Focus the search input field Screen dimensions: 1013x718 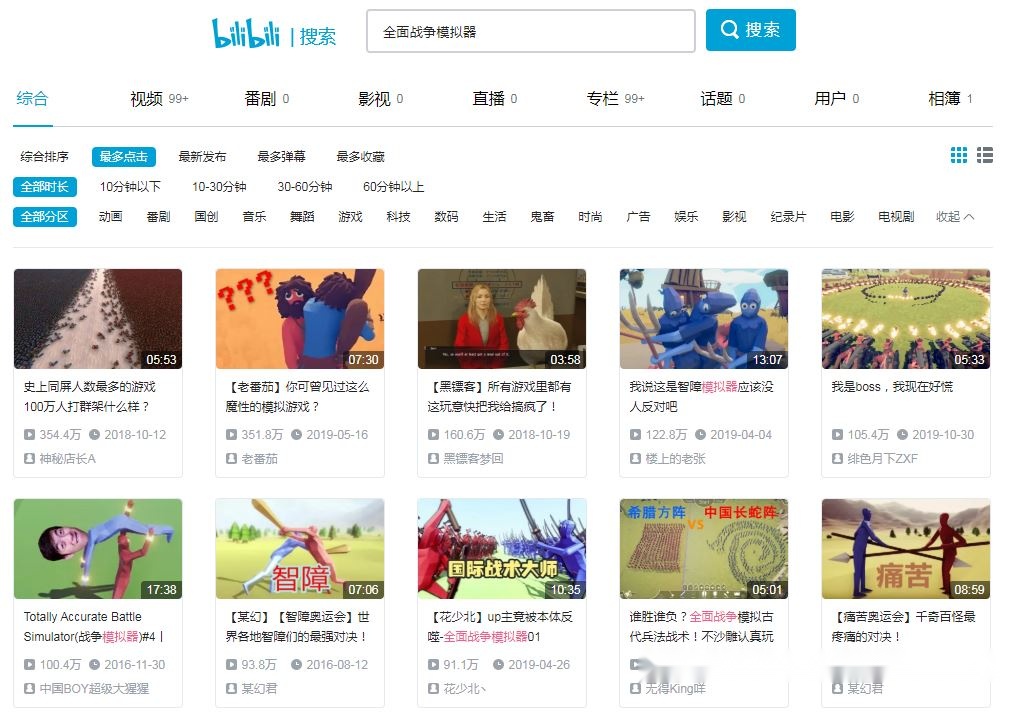[x=530, y=30]
